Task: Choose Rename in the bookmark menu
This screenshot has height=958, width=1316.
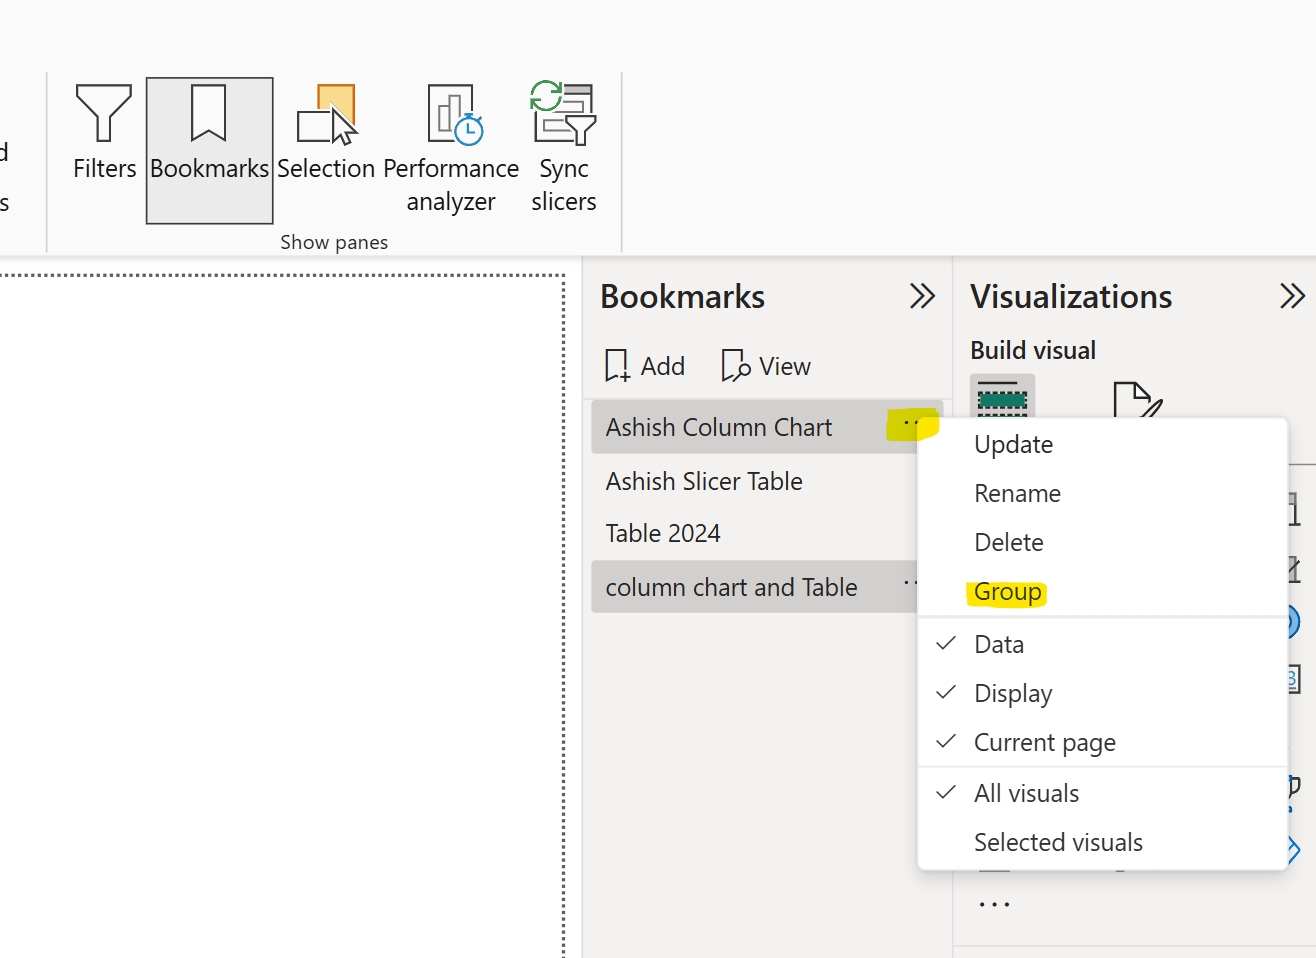Action: 1017,494
